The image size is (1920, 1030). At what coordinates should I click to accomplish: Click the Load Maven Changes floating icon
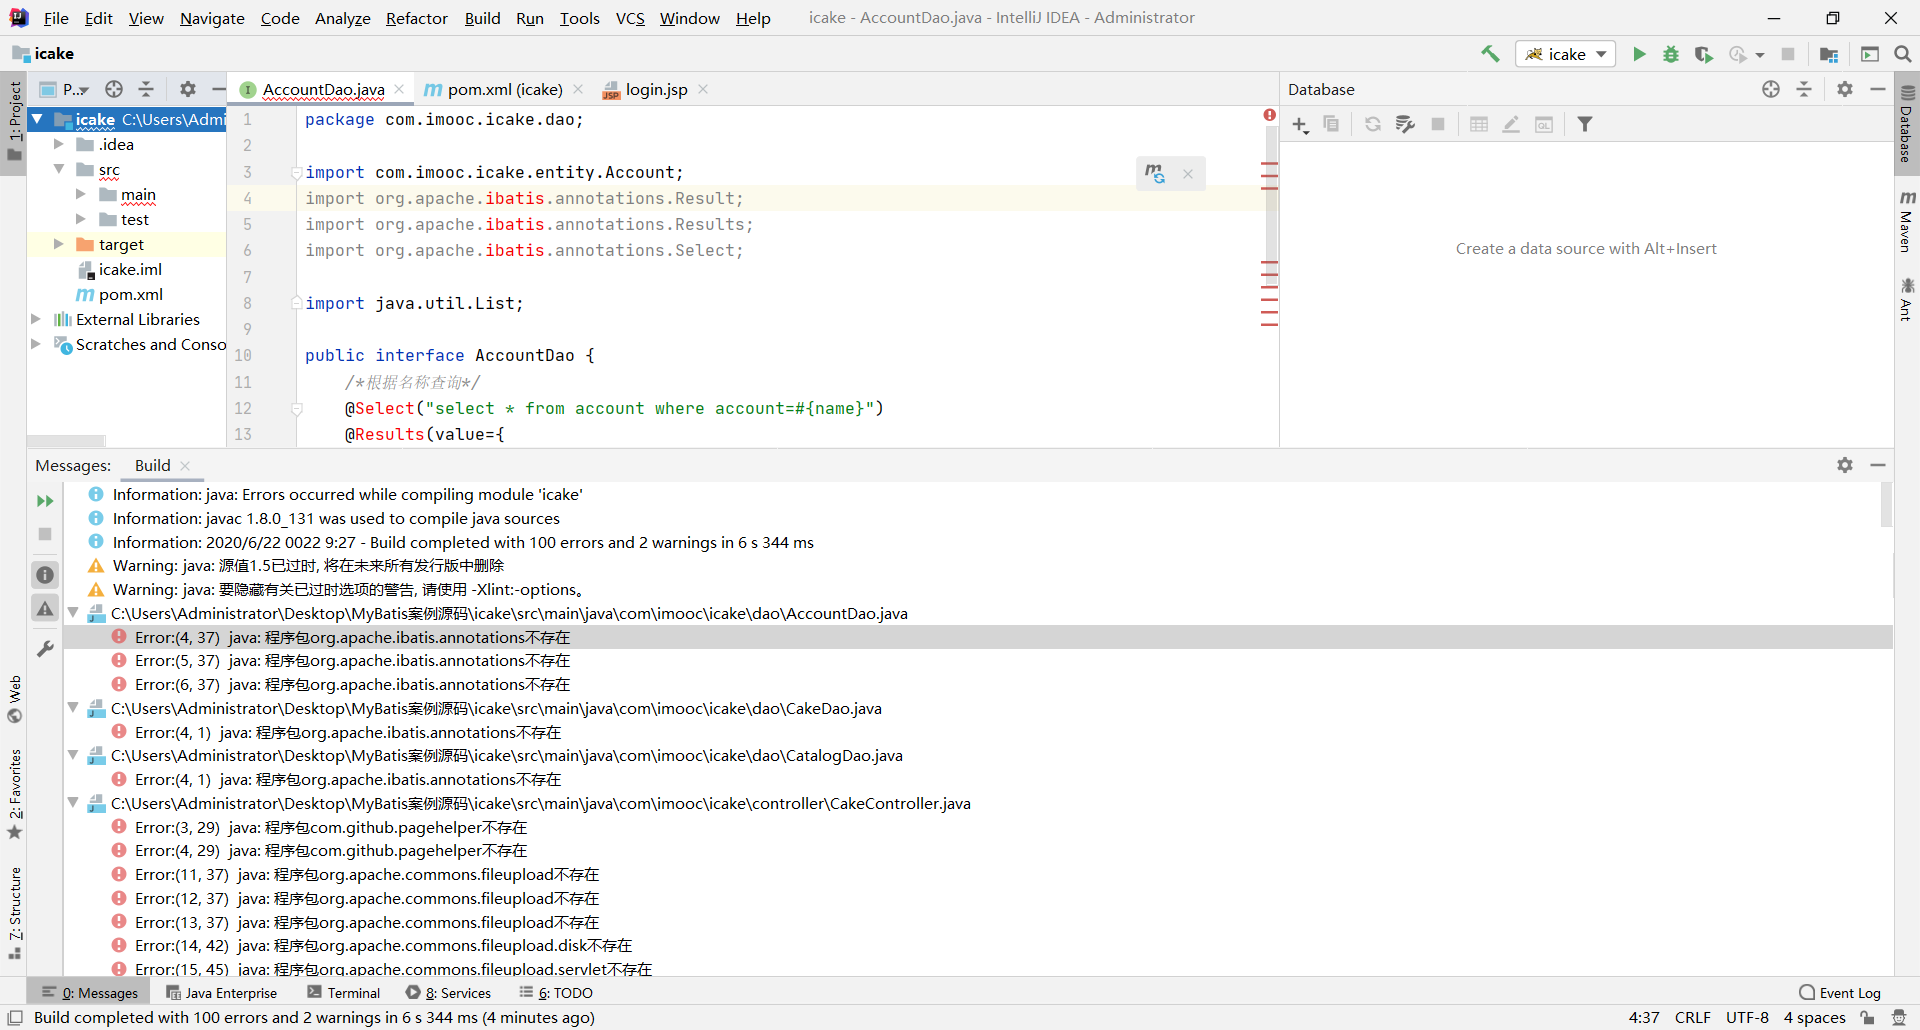click(x=1155, y=173)
